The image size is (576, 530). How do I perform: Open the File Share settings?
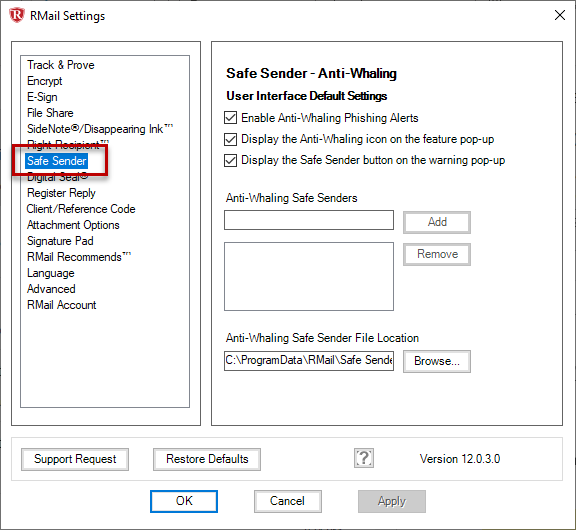pyautogui.click(x=50, y=113)
